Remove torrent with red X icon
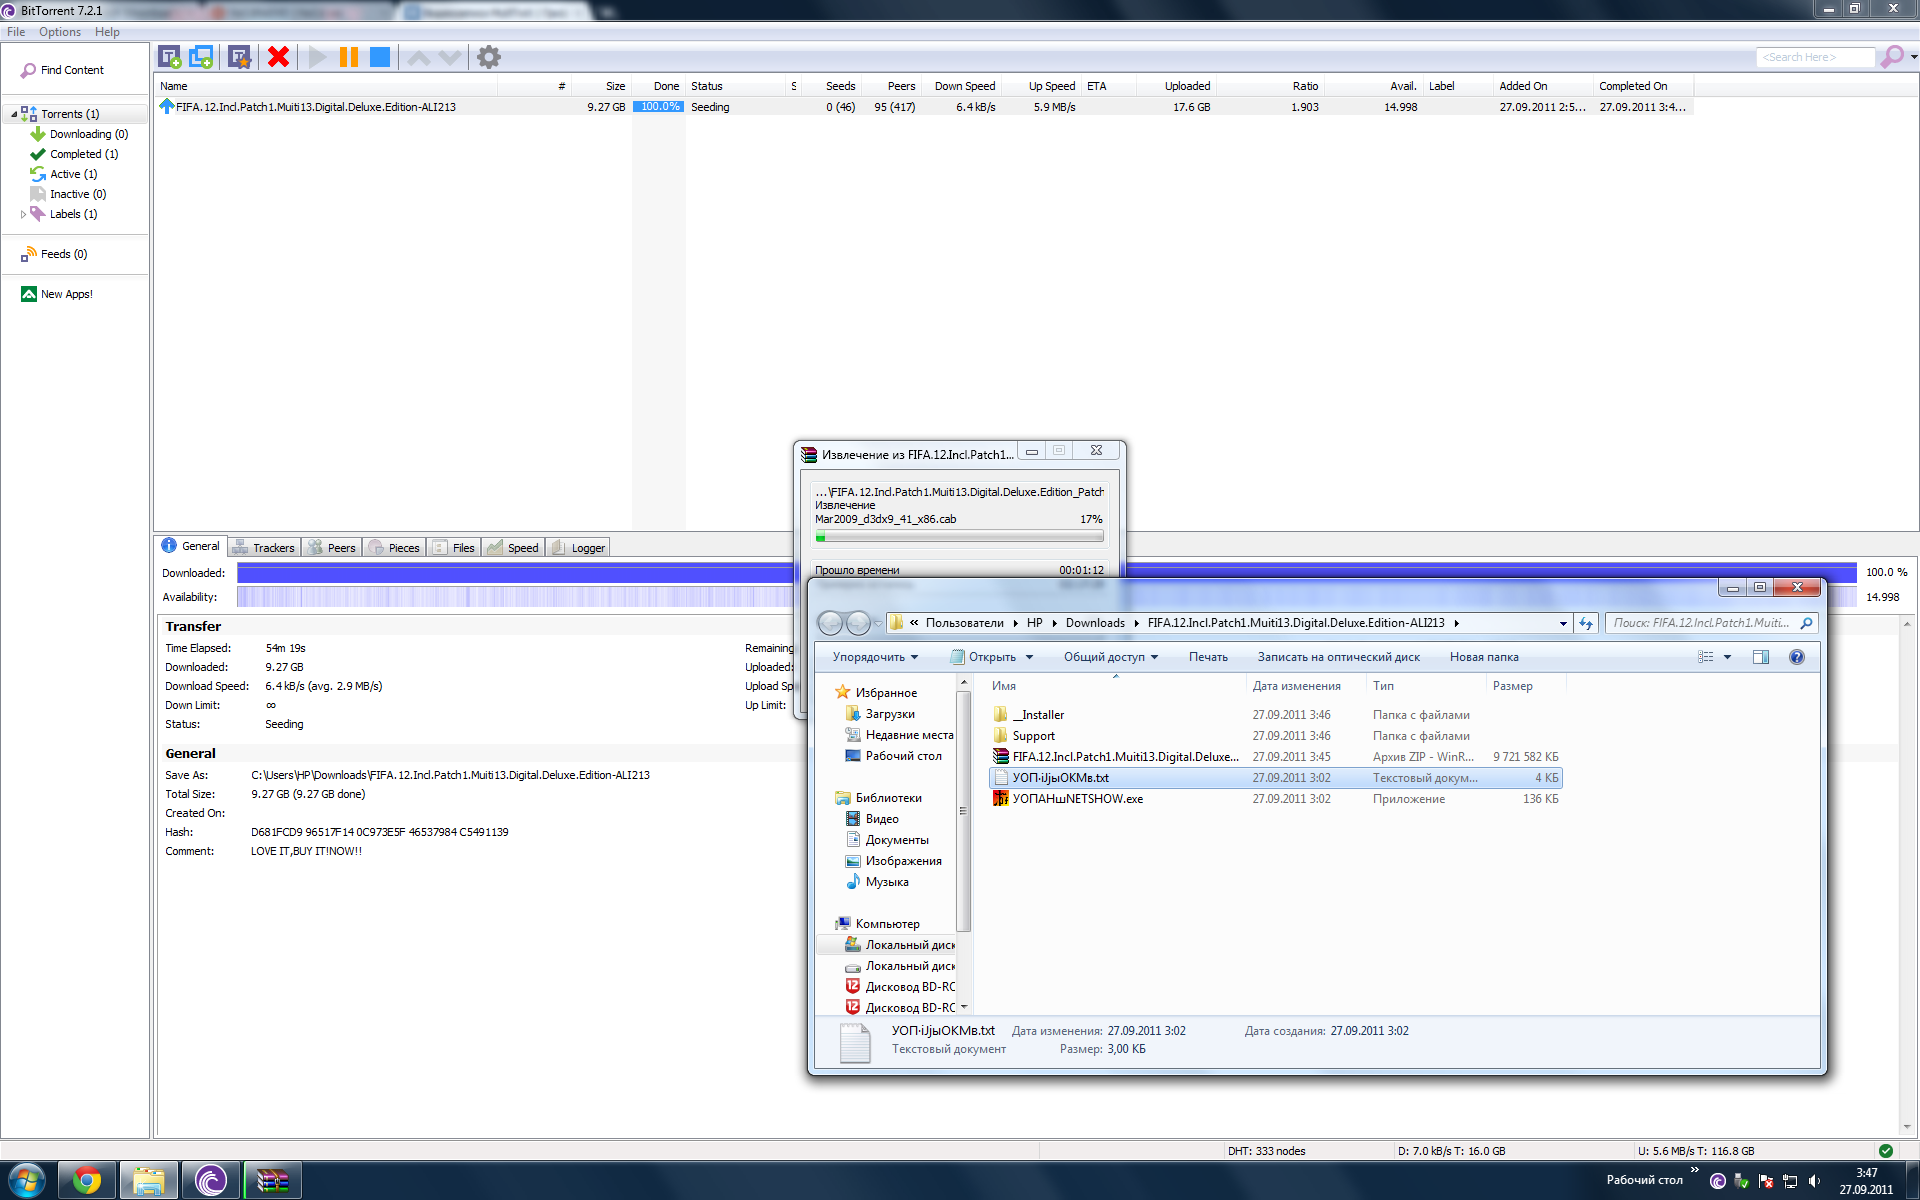Viewport: 1920px width, 1200px height. tap(278, 57)
